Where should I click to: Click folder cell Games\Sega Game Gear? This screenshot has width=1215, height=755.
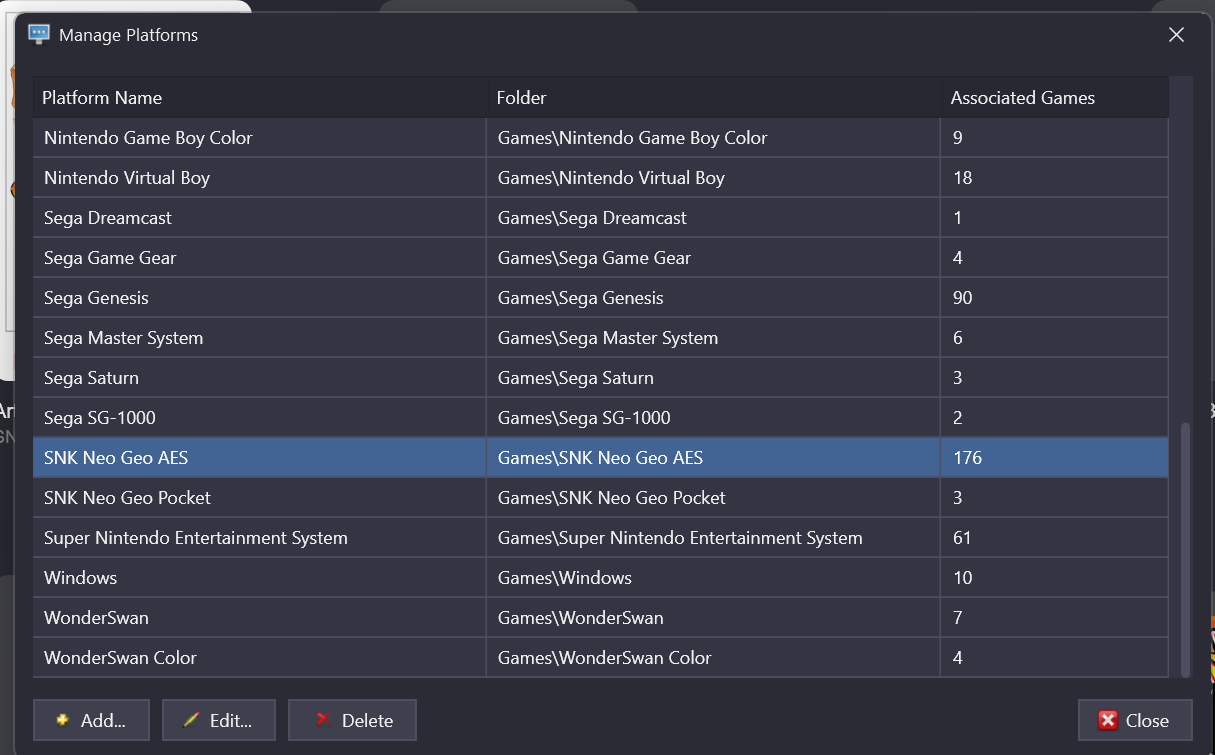(714, 258)
